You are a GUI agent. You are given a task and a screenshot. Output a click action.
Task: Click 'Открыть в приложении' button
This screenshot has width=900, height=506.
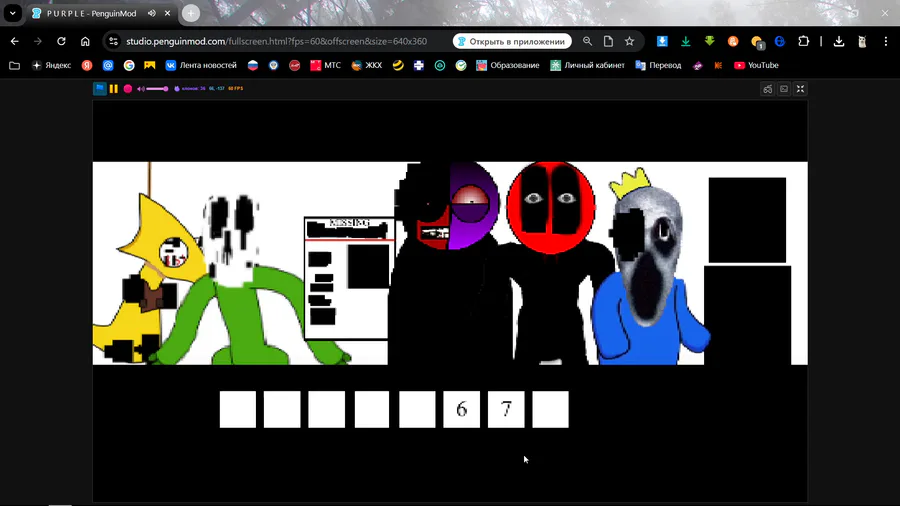[x=512, y=41]
